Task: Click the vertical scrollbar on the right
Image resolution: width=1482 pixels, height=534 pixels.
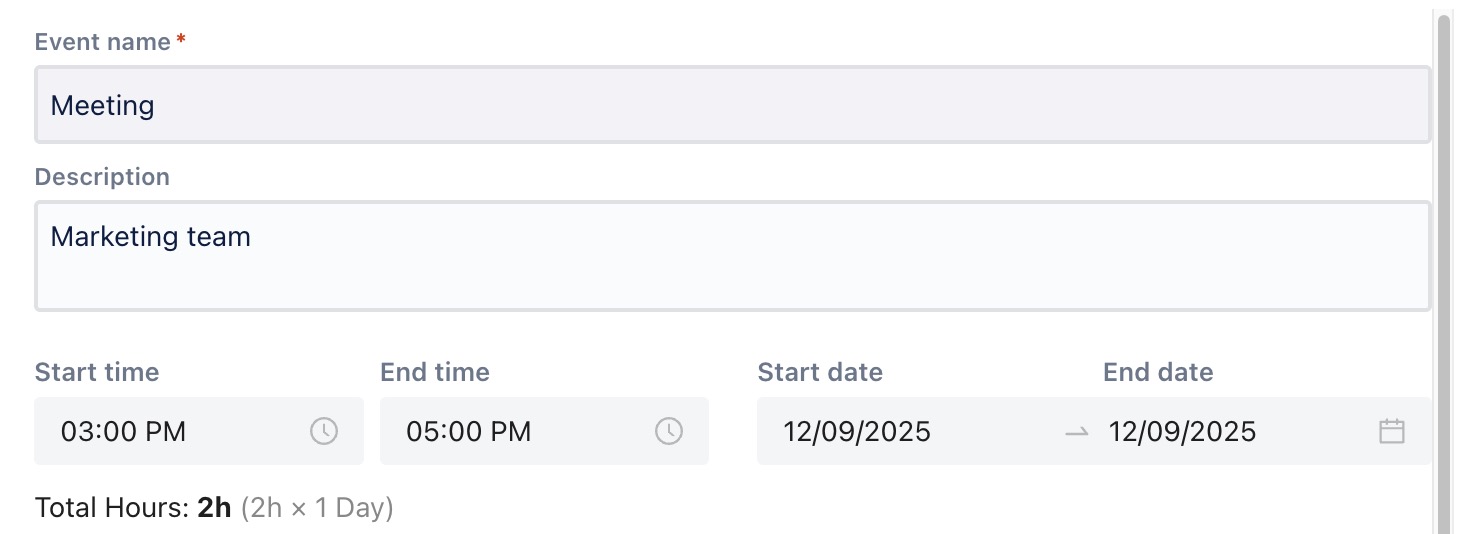Action: 1443,270
